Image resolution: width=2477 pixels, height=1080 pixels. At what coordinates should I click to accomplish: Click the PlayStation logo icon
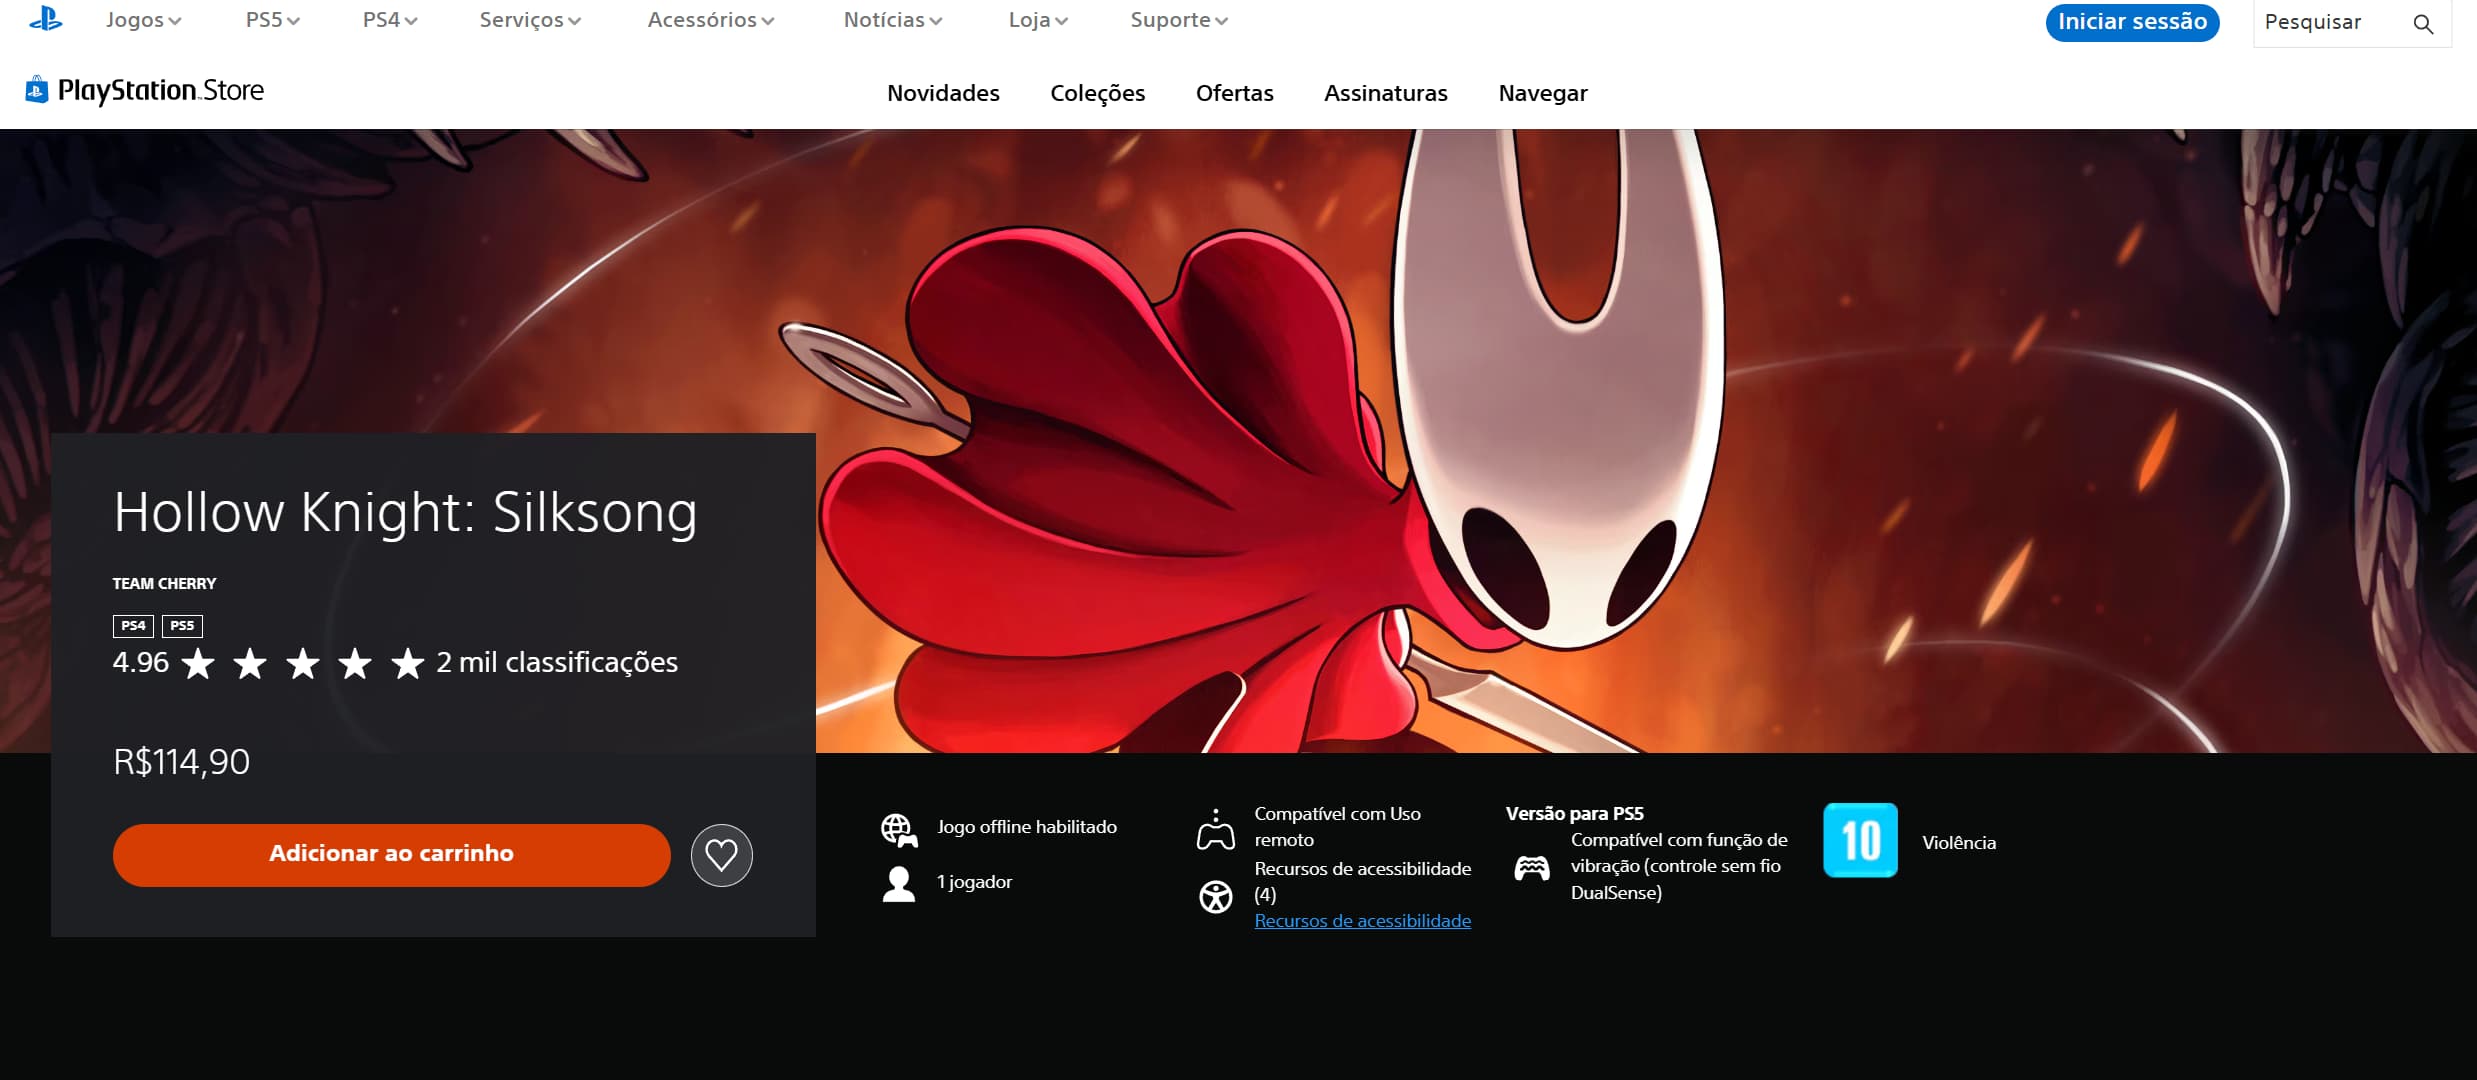pyautogui.click(x=44, y=20)
